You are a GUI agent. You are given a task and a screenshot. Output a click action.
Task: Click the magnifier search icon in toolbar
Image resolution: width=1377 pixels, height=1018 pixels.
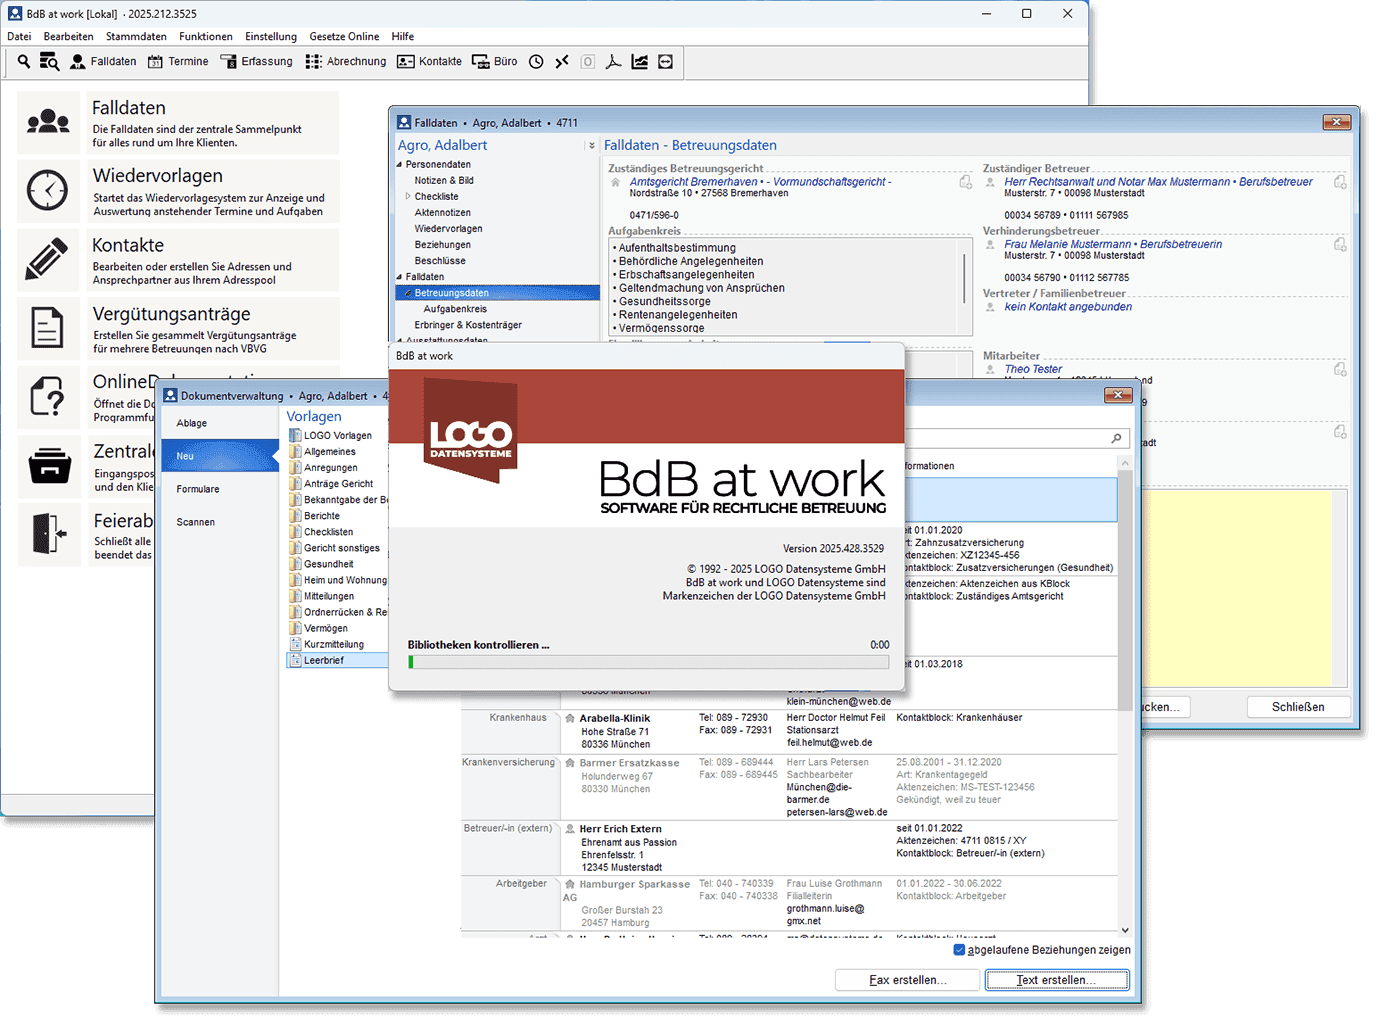[x=23, y=62]
